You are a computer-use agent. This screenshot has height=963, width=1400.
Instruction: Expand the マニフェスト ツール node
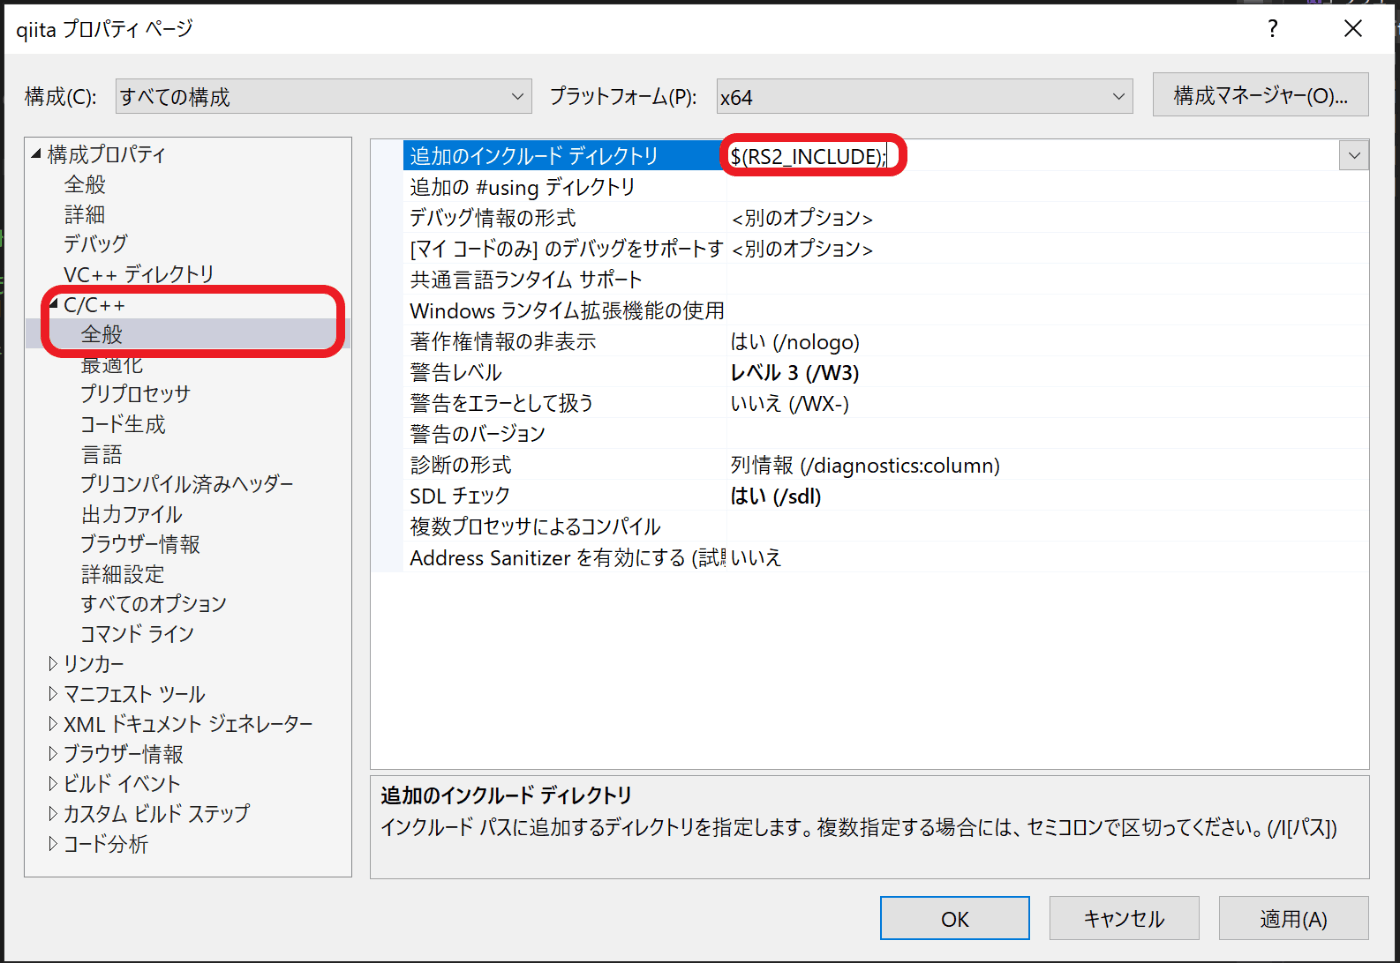pos(53,693)
